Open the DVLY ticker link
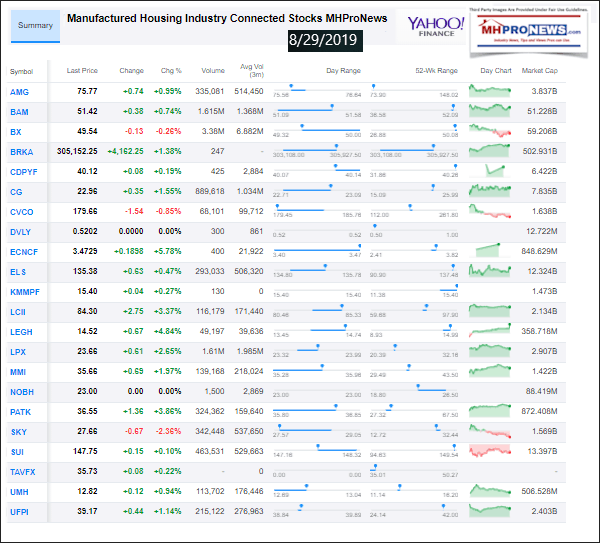This screenshot has width=600, height=543. click(x=20, y=232)
